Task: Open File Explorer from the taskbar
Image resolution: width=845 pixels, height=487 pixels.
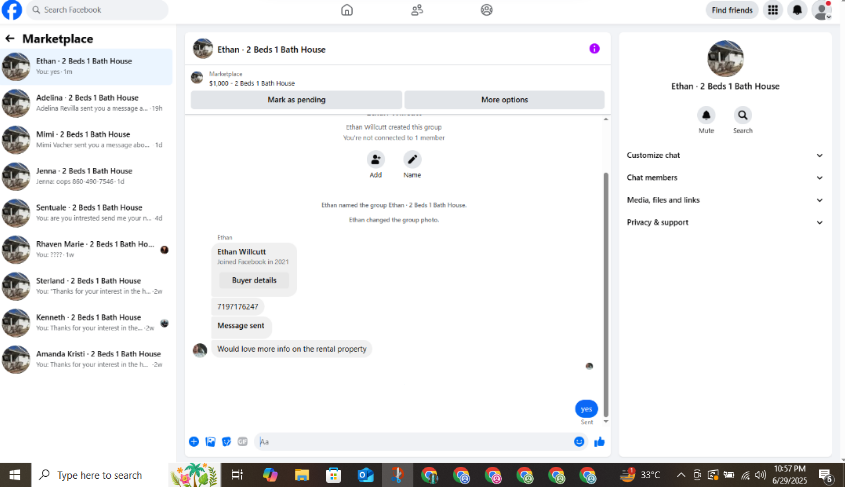Action: point(302,475)
